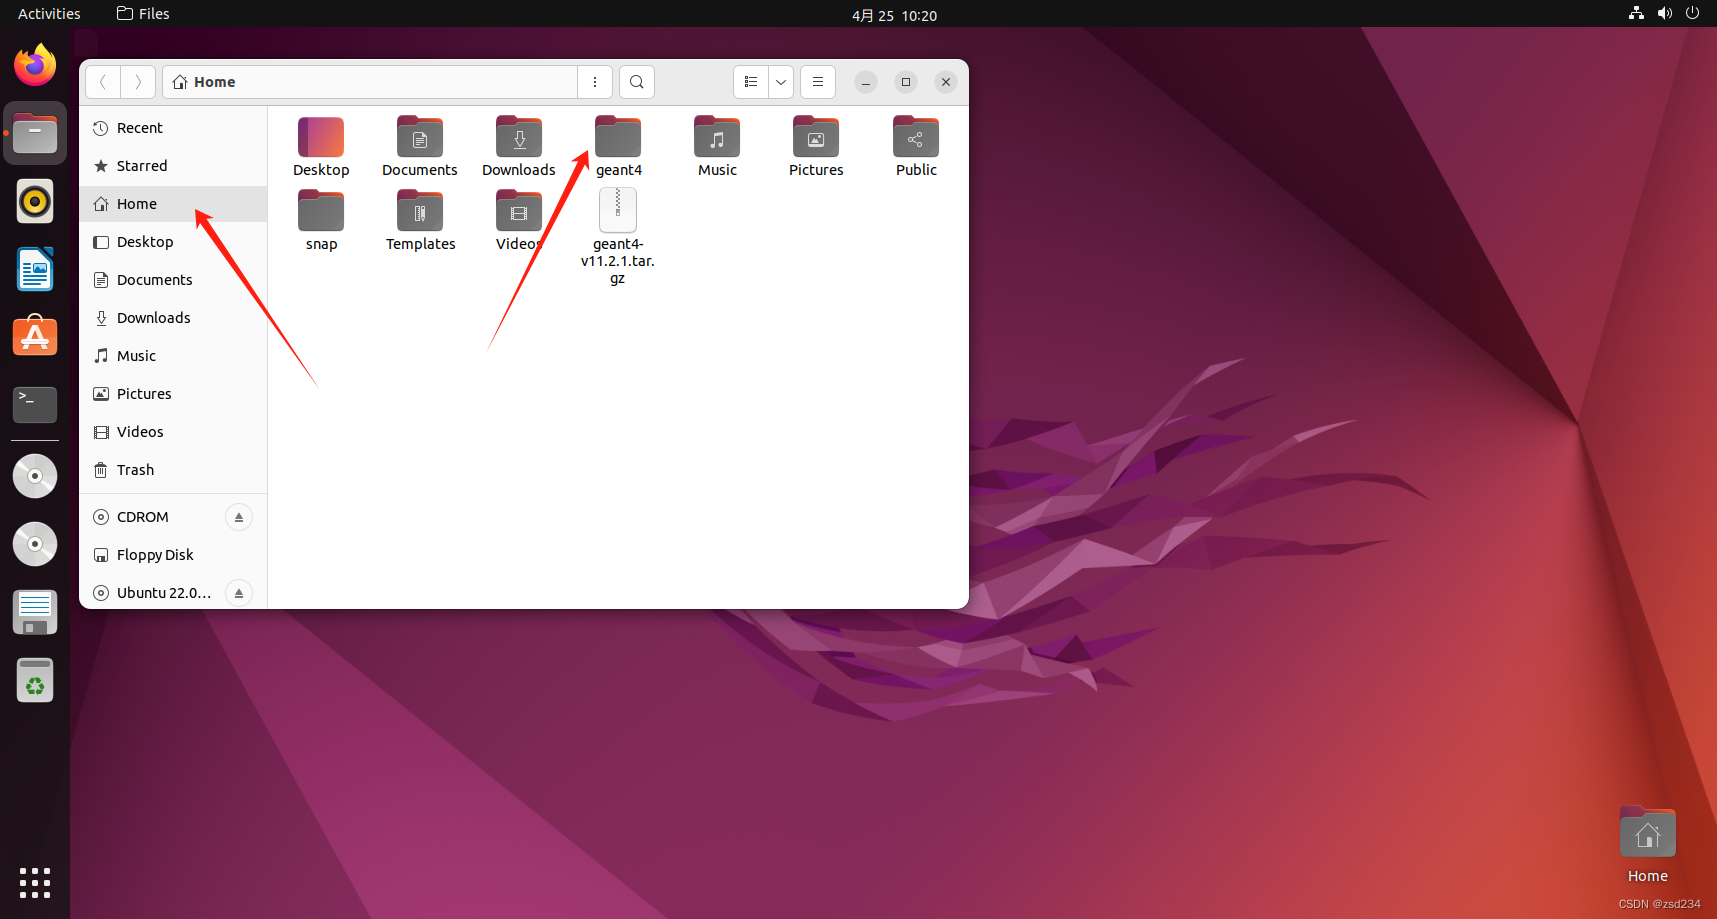Image resolution: width=1717 pixels, height=919 pixels.
Task: Open the Ubuntu Software app
Action: [x=34, y=336]
